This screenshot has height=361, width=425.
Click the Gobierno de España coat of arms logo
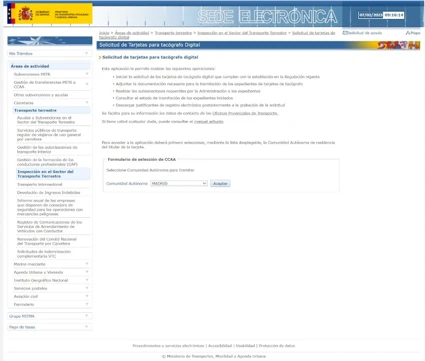[25, 14]
